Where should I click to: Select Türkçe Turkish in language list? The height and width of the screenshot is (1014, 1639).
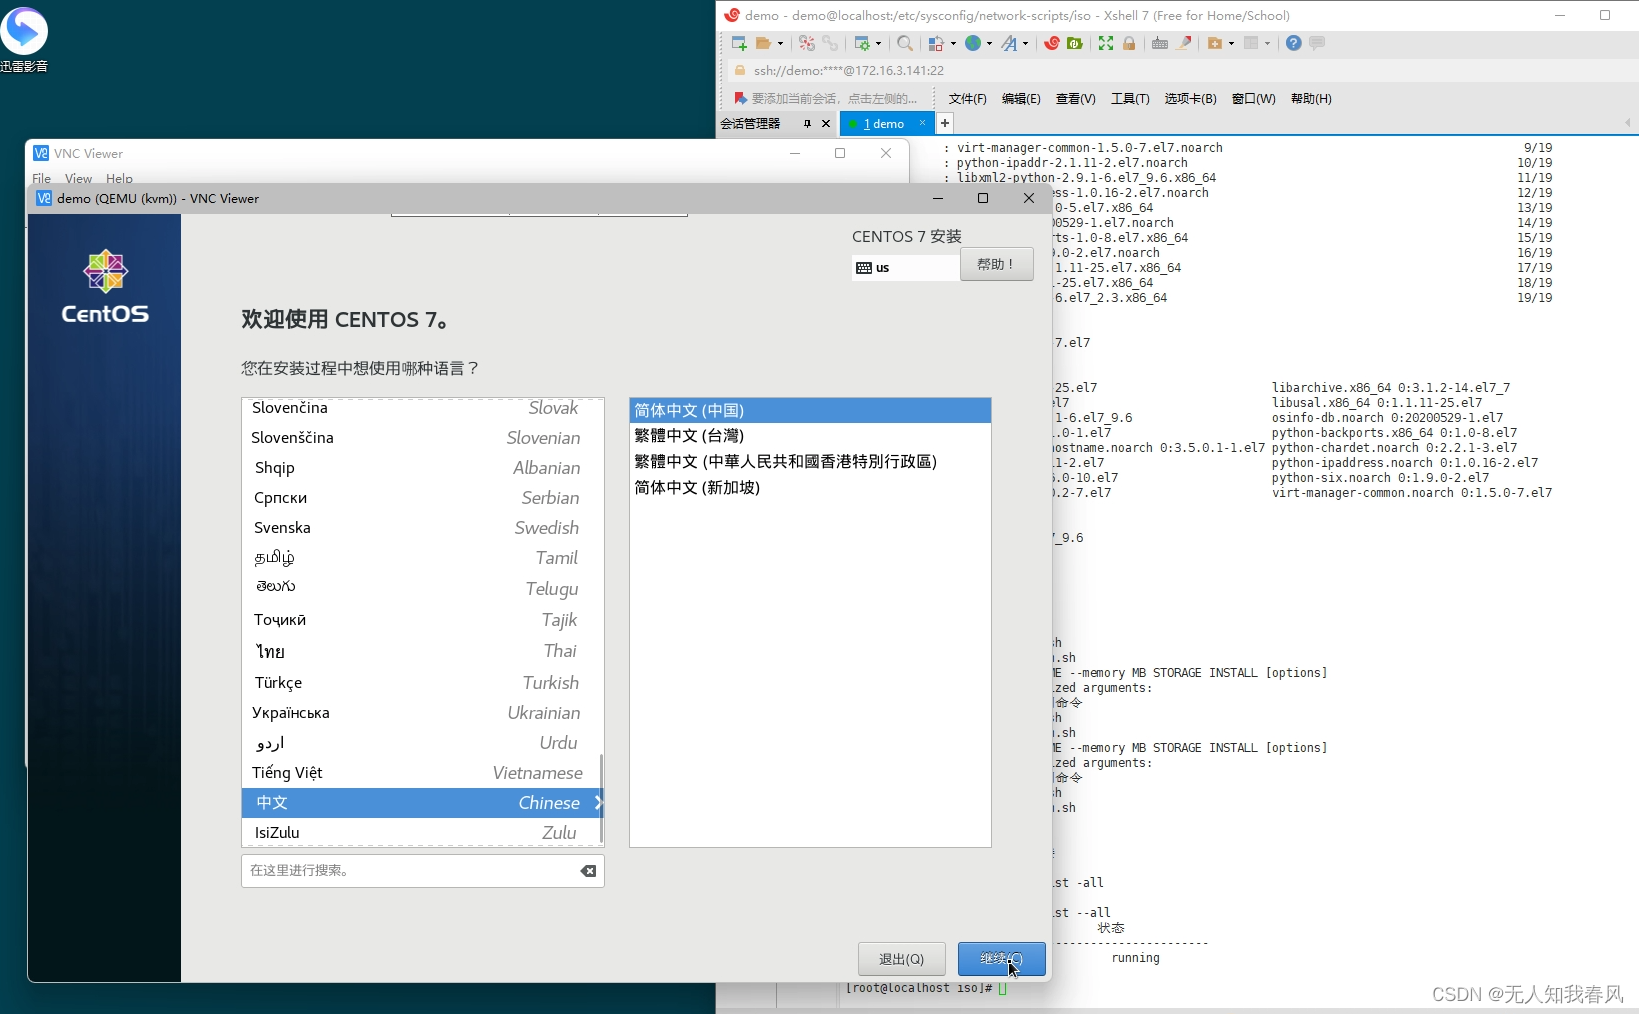click(421, 683)
